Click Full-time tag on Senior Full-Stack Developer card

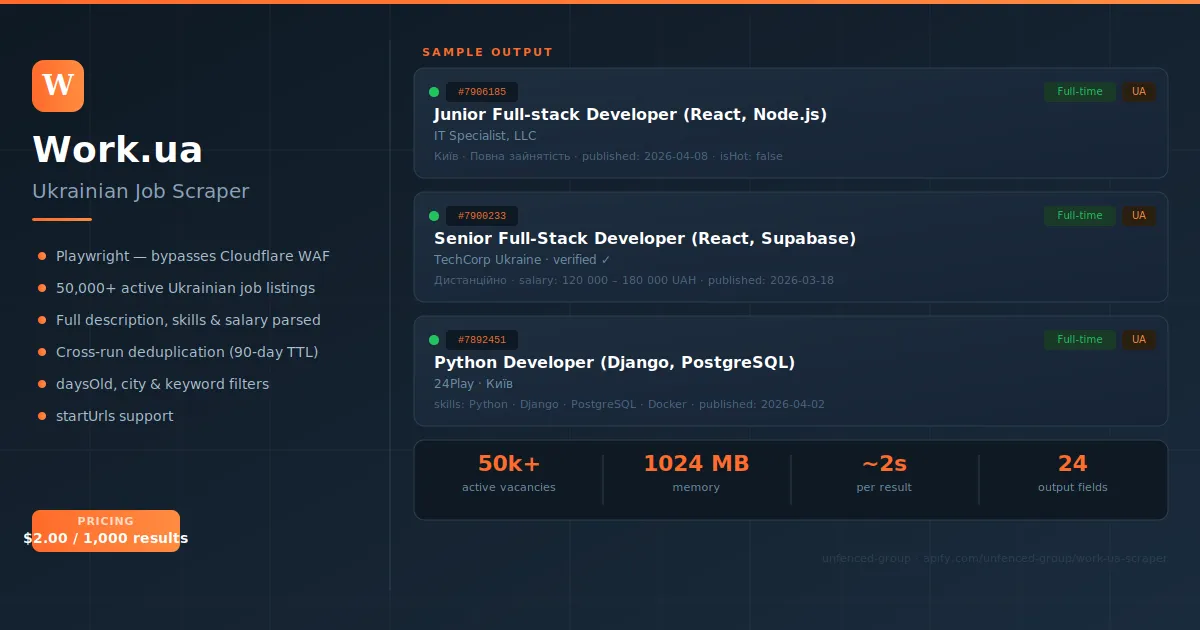click(x=1080, y=216)
